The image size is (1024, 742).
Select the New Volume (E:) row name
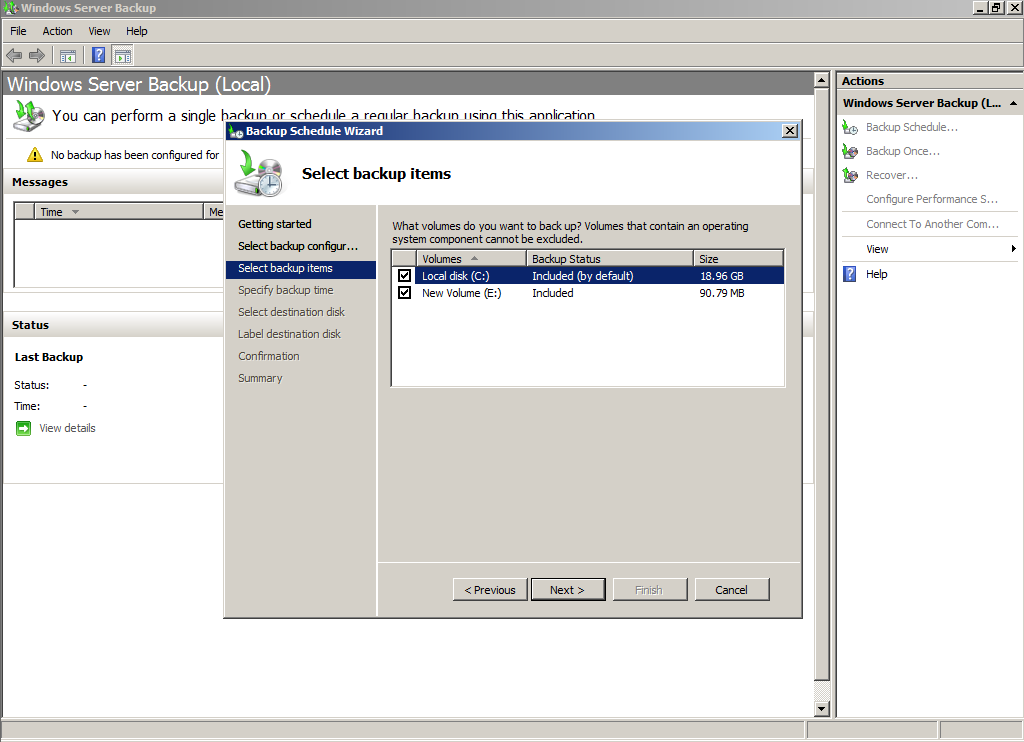[462, 293]
